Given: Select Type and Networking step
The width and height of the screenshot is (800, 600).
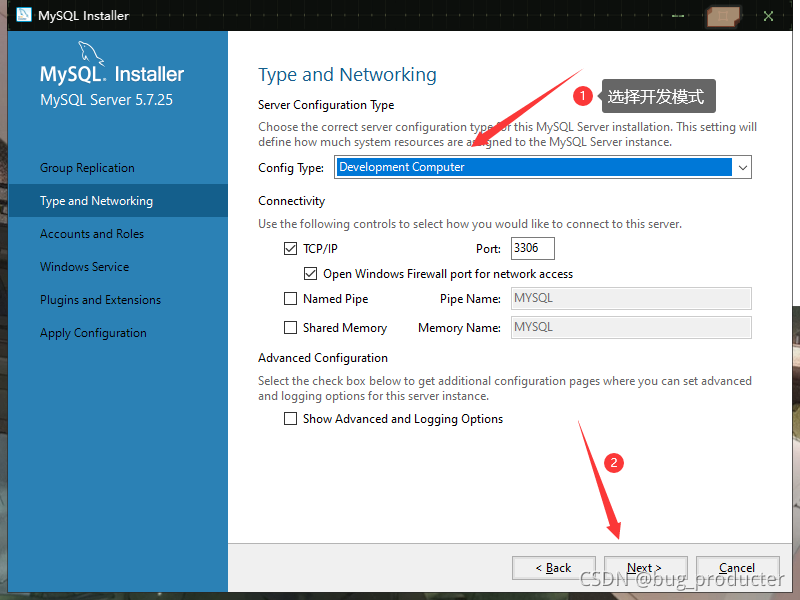Looking at the screenshot, I should click(118, 201).
